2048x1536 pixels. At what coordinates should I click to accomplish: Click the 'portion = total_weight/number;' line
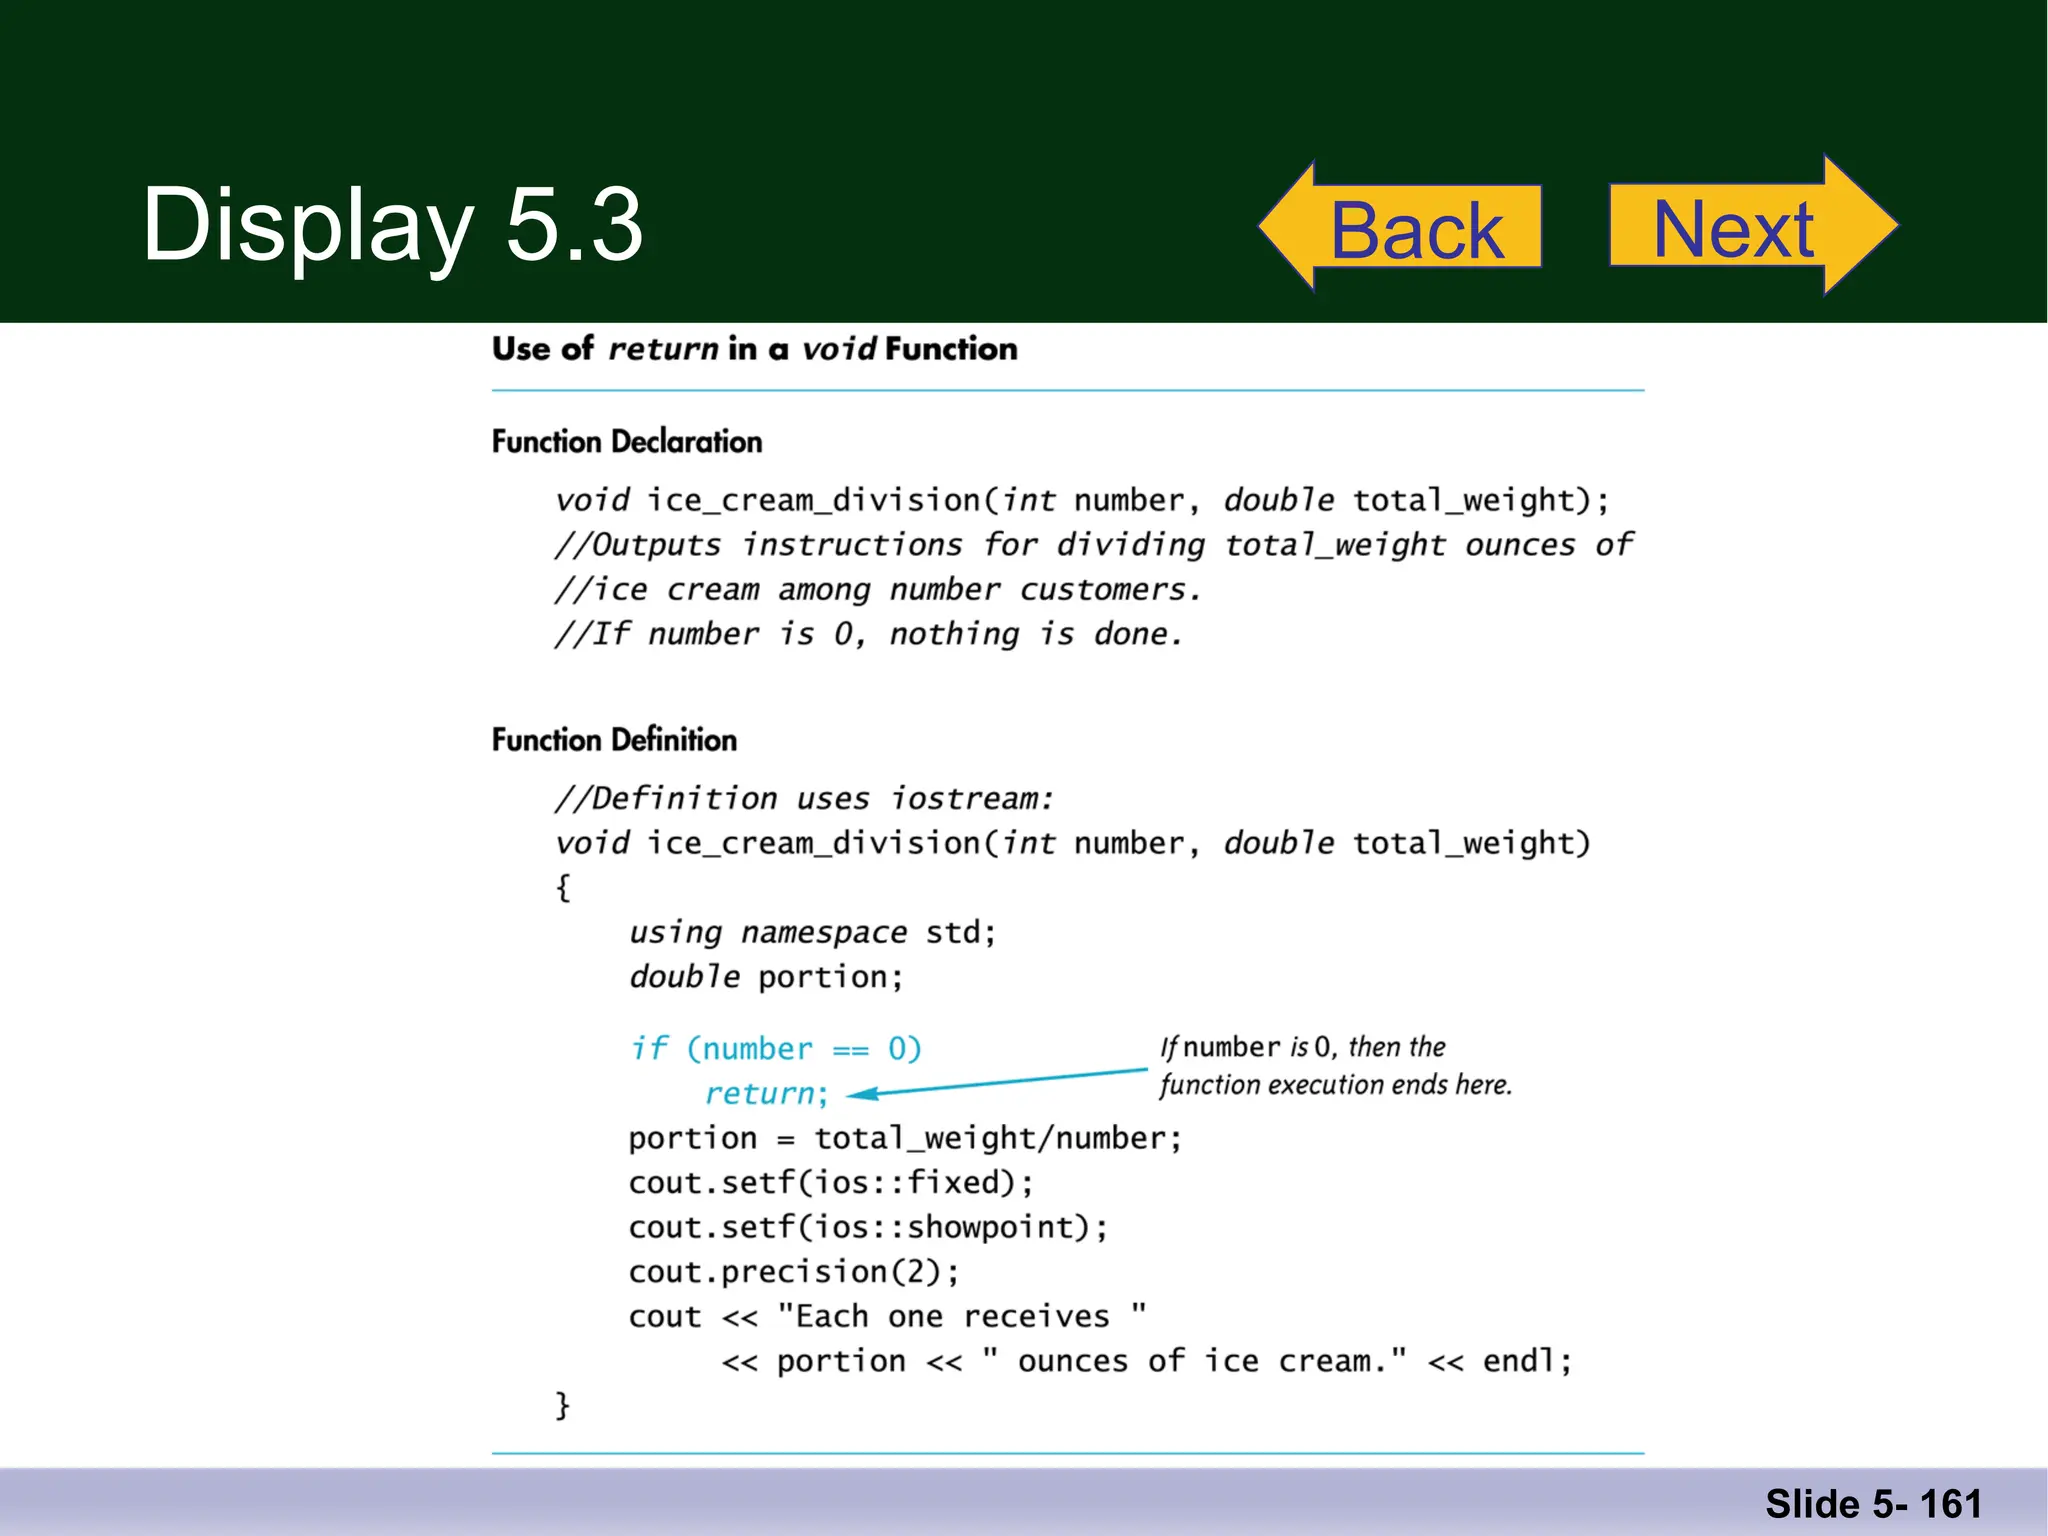coord(905,1138)
